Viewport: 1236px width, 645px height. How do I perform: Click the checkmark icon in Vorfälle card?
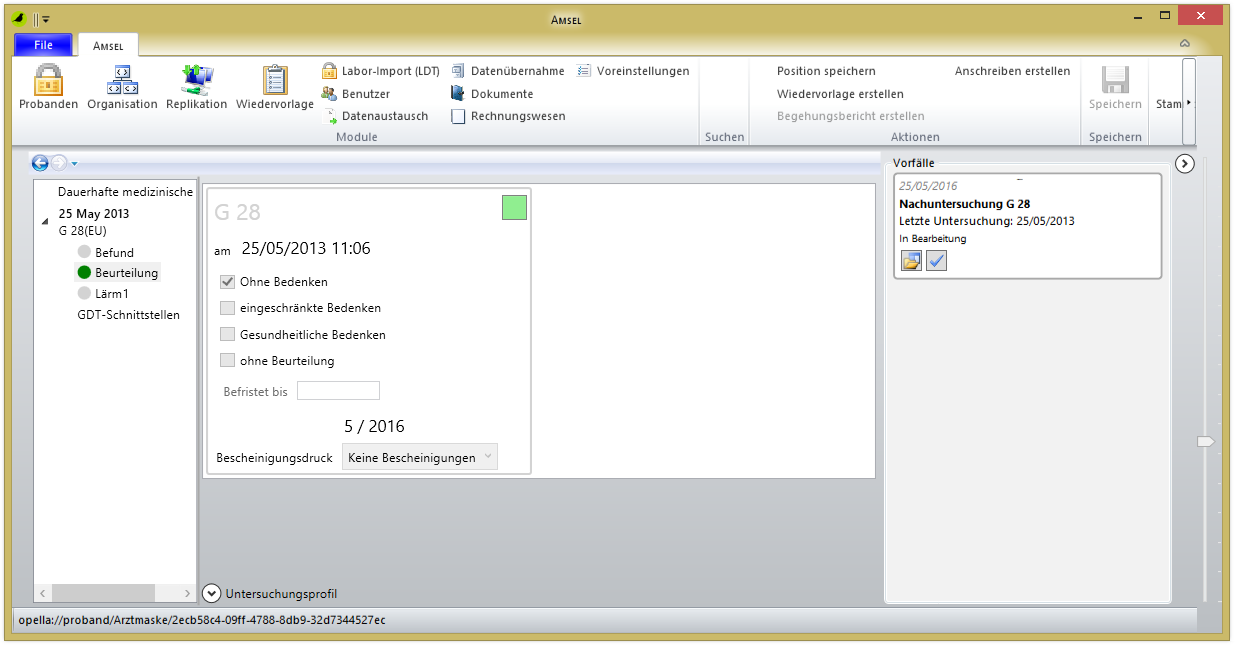pos(936,261)
